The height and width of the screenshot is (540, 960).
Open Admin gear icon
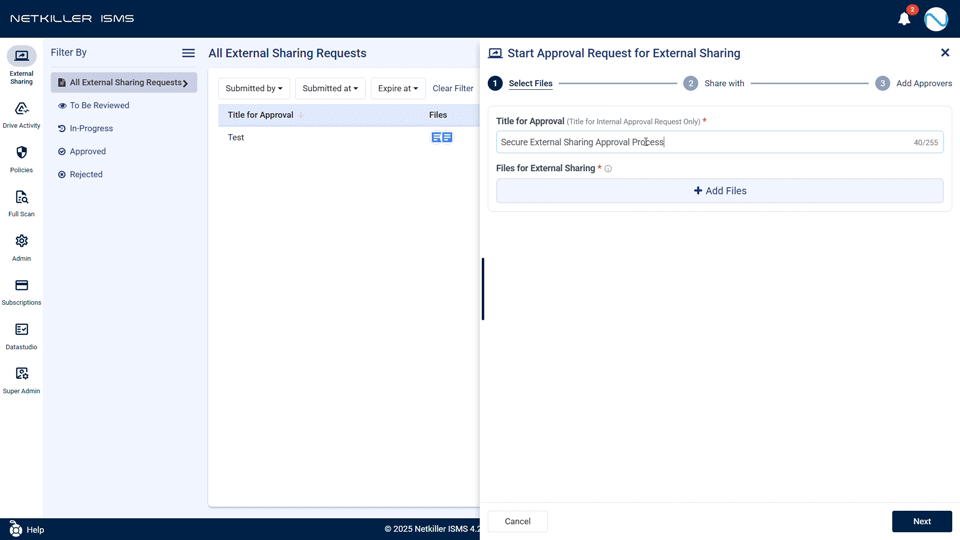pyautogui.click(x=21, y=241)
